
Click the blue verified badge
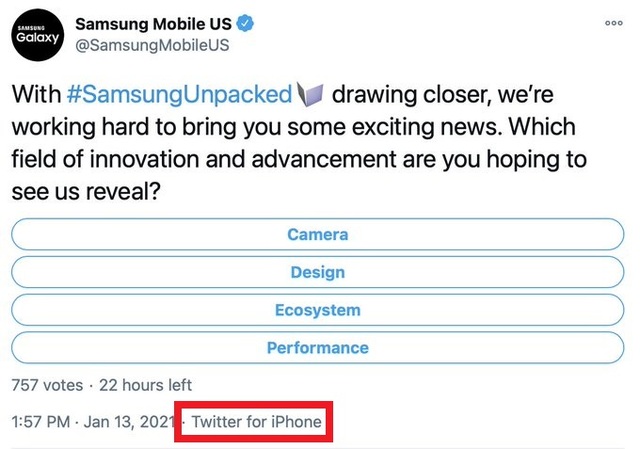click(x=243, y=22)
